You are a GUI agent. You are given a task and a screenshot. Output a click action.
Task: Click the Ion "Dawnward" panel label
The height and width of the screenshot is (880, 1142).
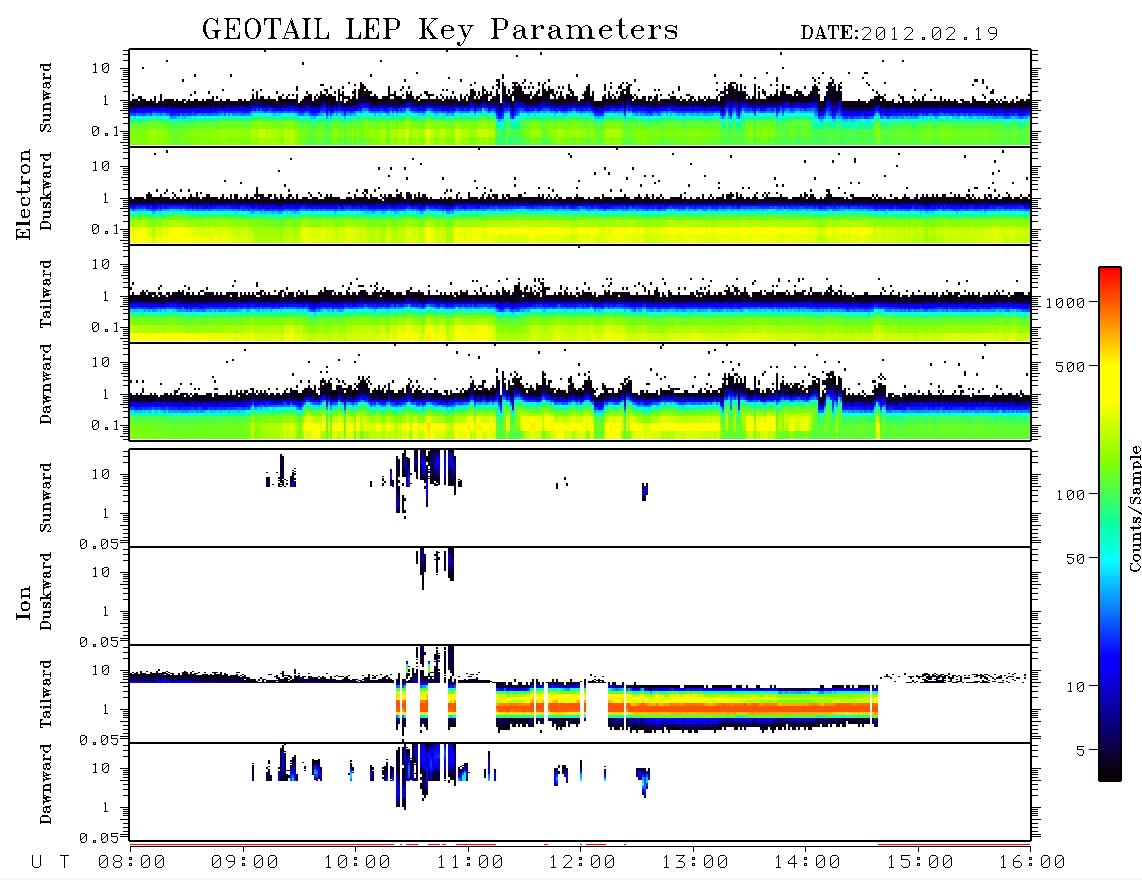tap(46, 784)
